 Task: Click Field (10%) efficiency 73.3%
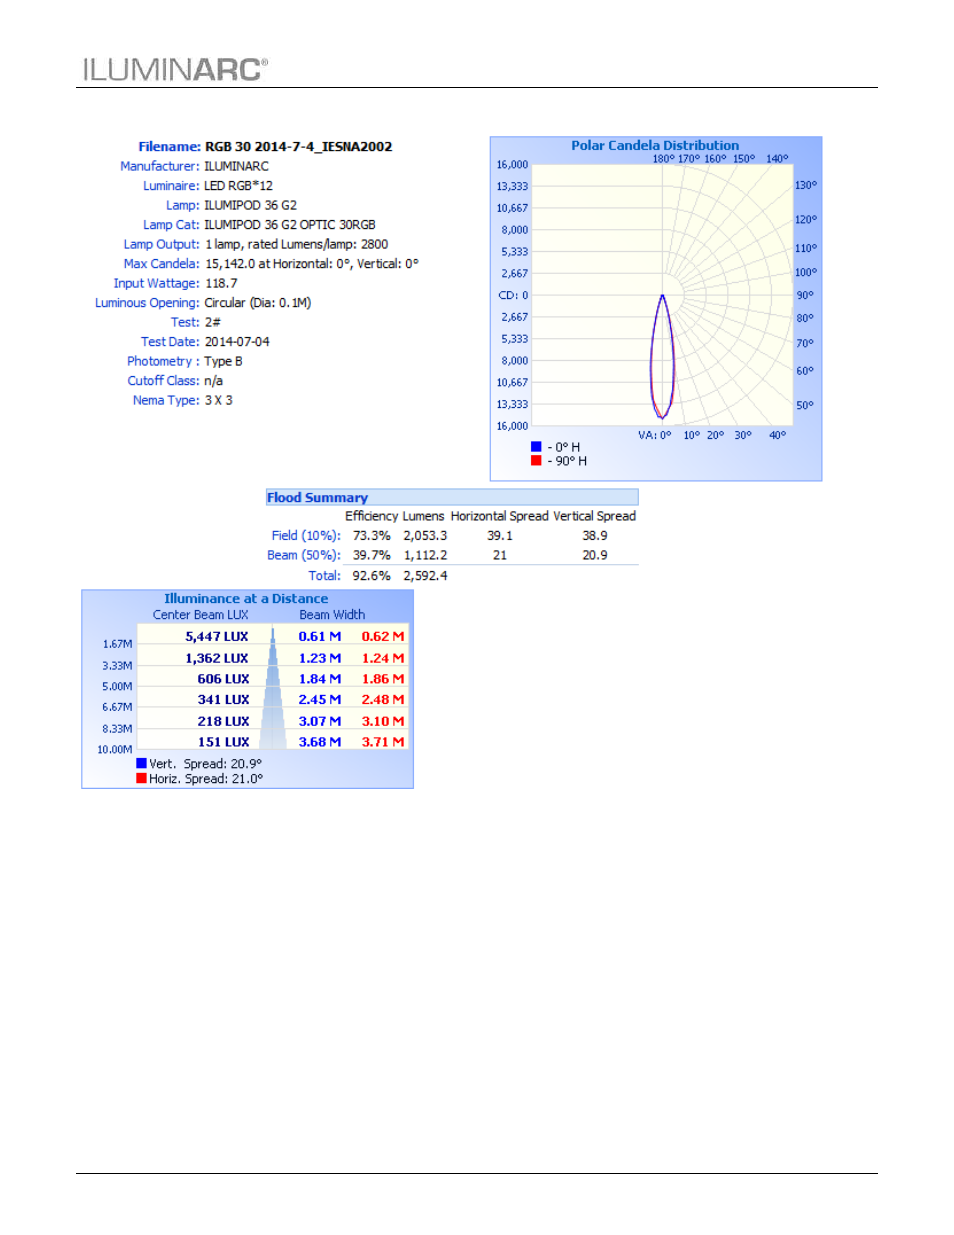click(x=371, y=536)
